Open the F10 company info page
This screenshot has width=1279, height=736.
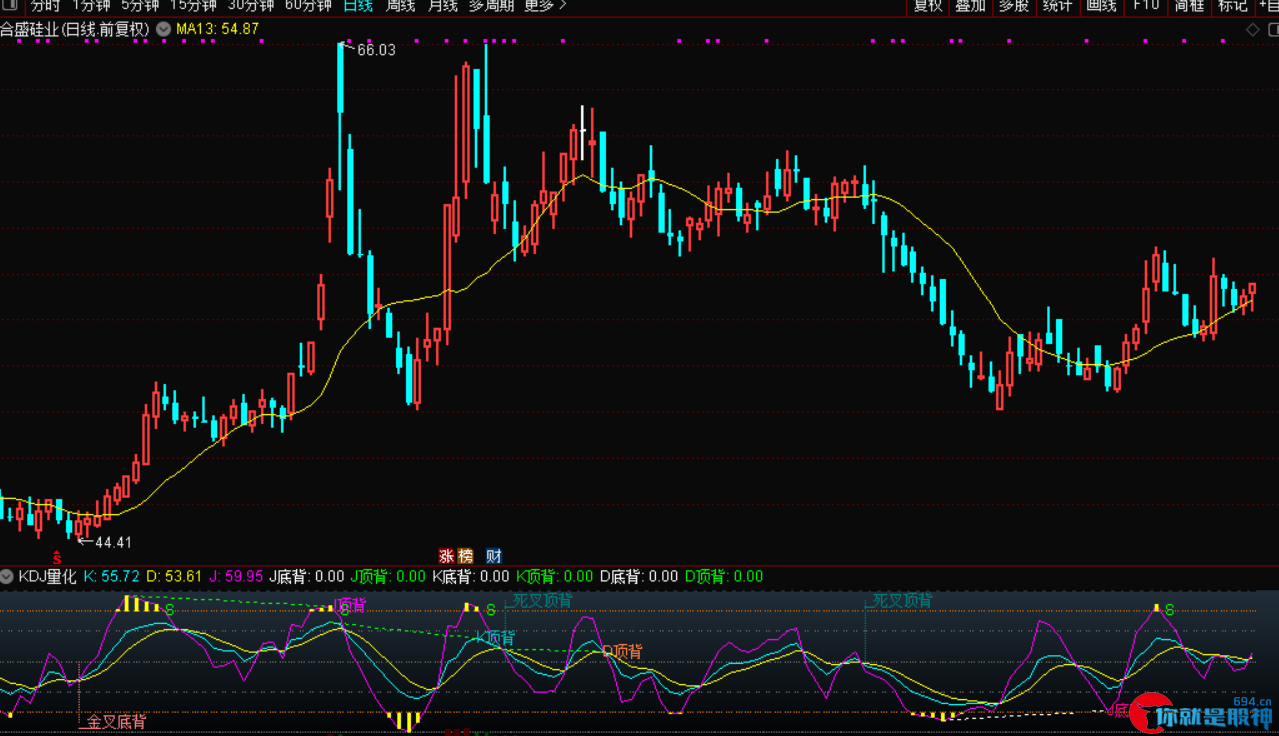(1146, 5)
